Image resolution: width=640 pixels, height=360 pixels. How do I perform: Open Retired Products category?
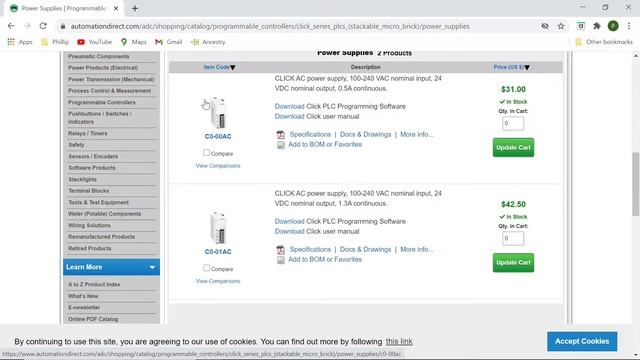pyautogui.click(x=89, y=248)
